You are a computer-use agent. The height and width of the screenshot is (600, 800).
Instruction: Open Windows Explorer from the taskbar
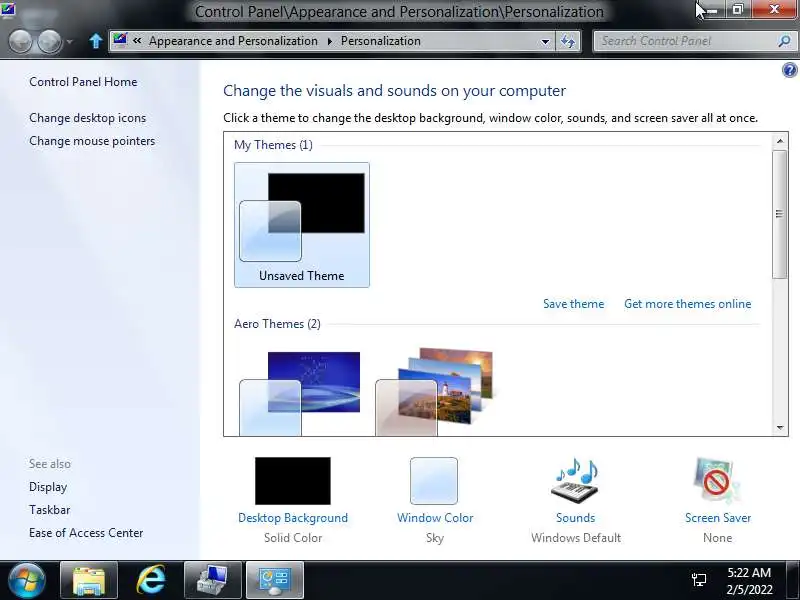pyautogui.click(x=89, y=581)
